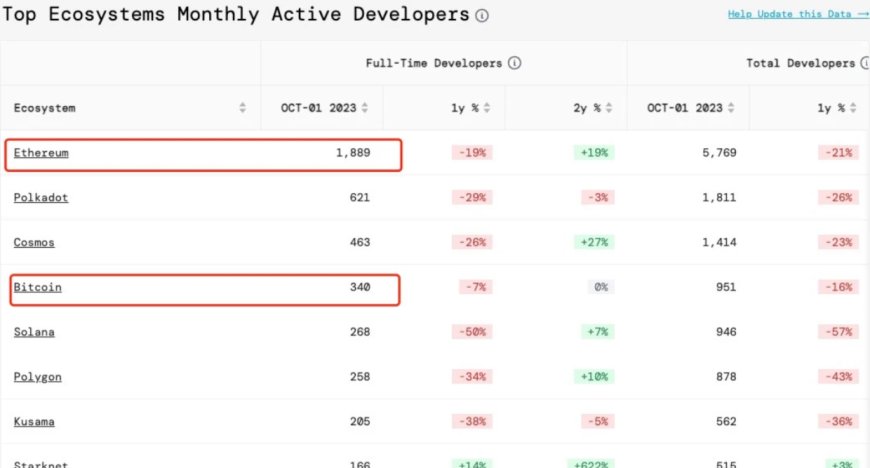Click Solana total 1y -57% badge
This screenshot has height=468, width=870.
[x=838, y=332]
